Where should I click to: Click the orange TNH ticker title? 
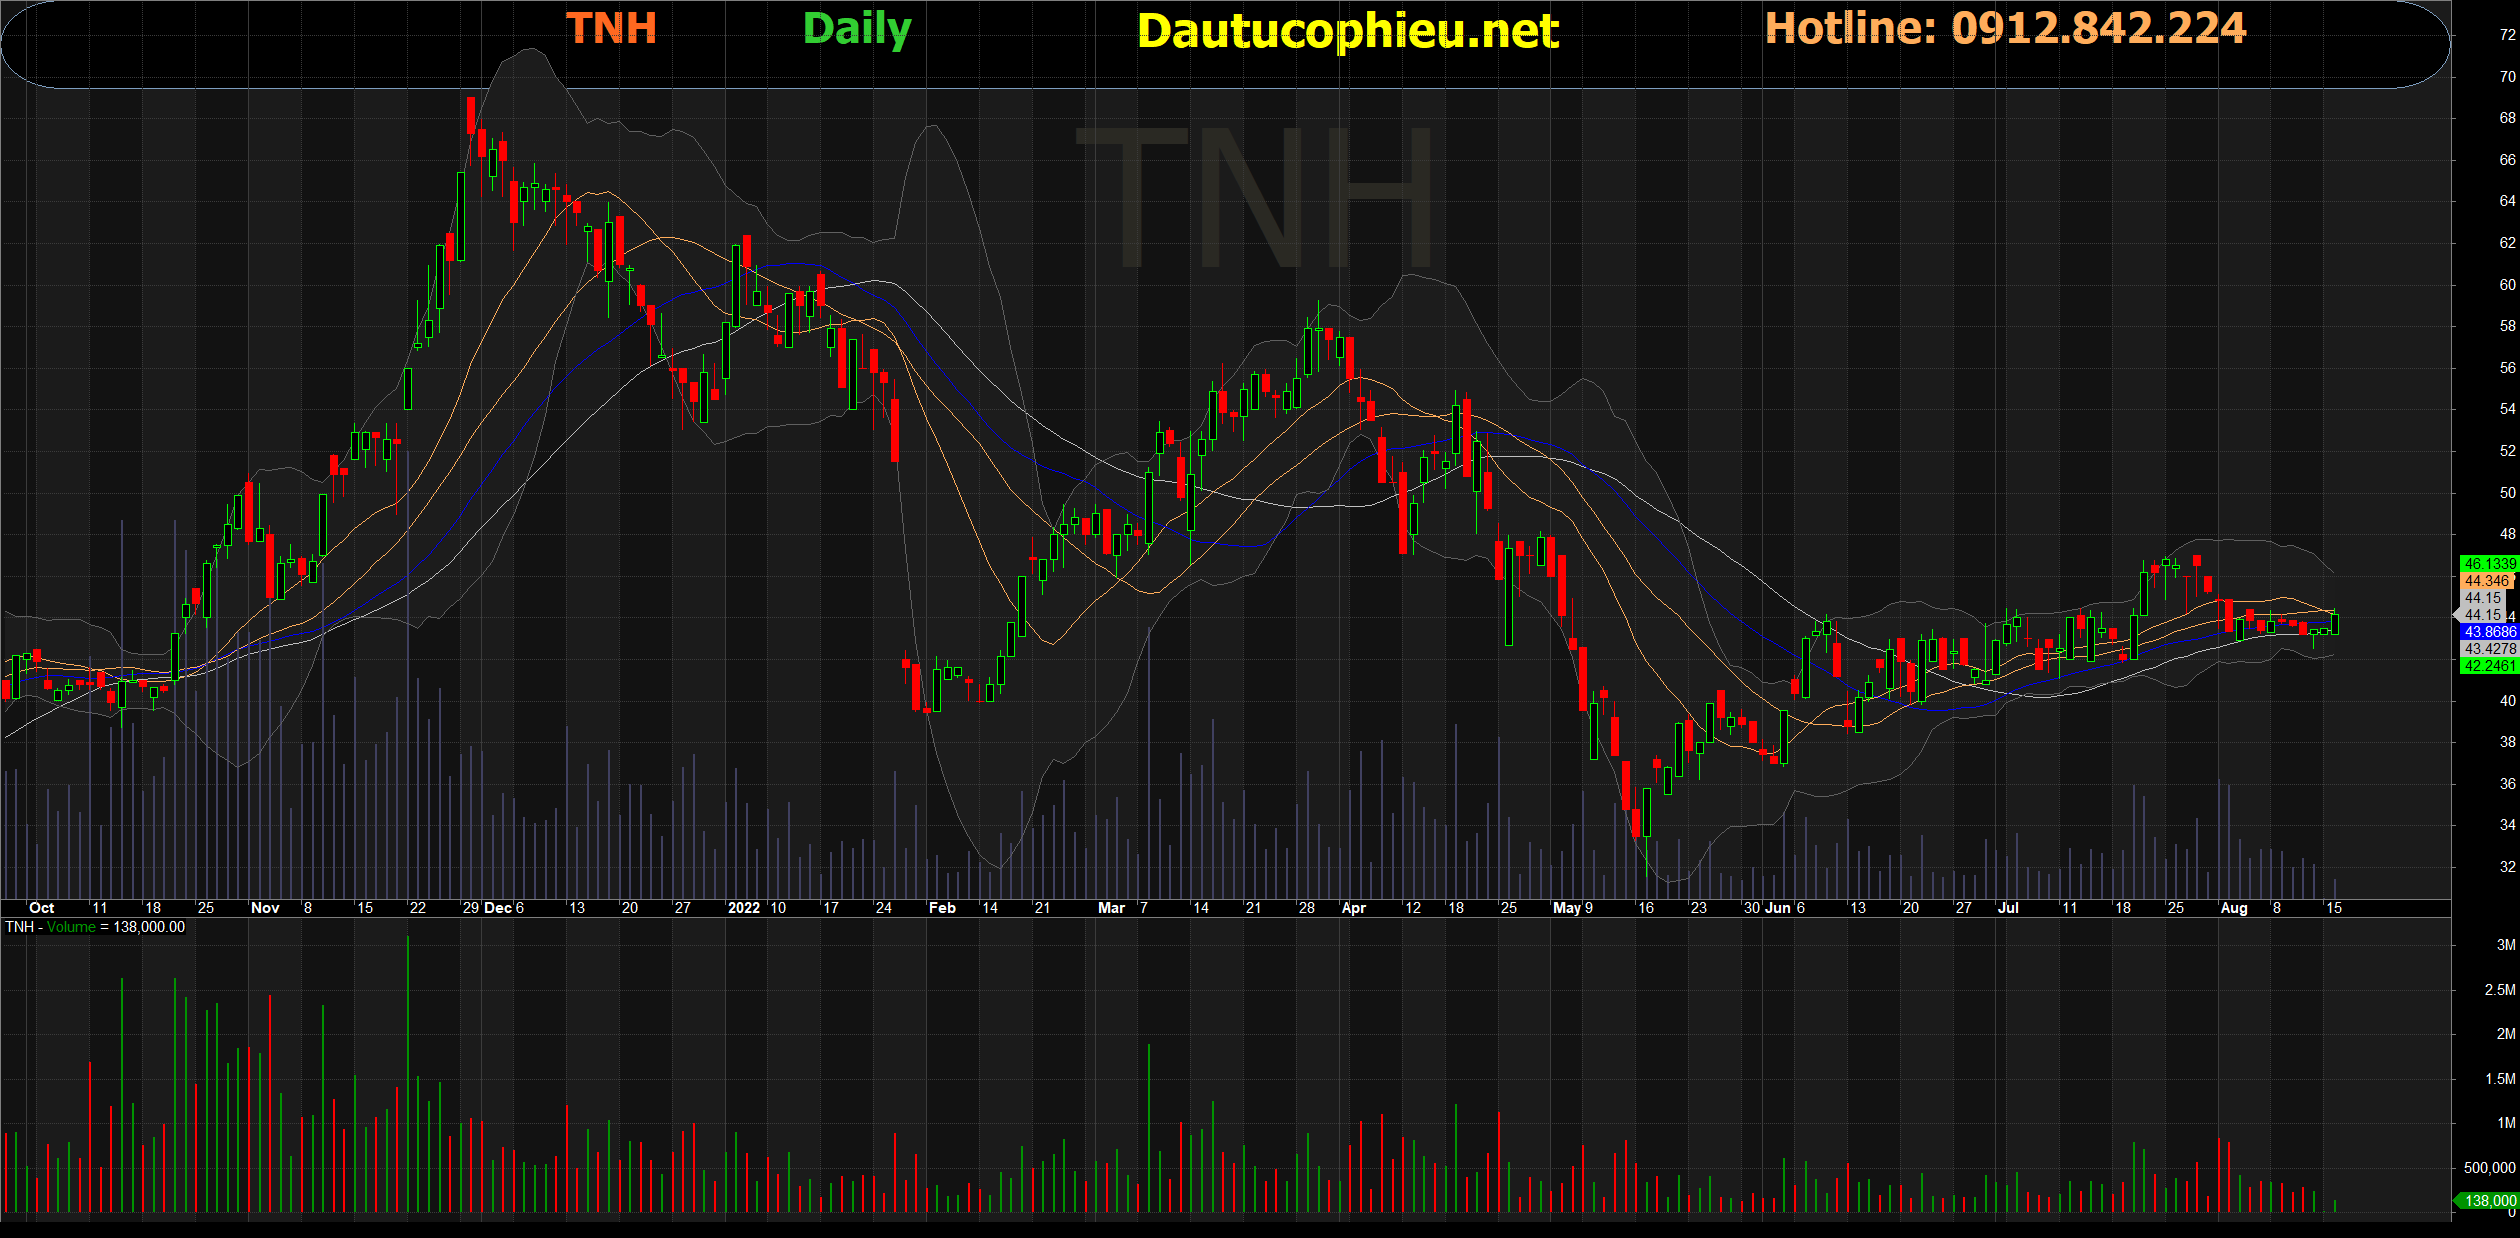[x=611, y=28]
